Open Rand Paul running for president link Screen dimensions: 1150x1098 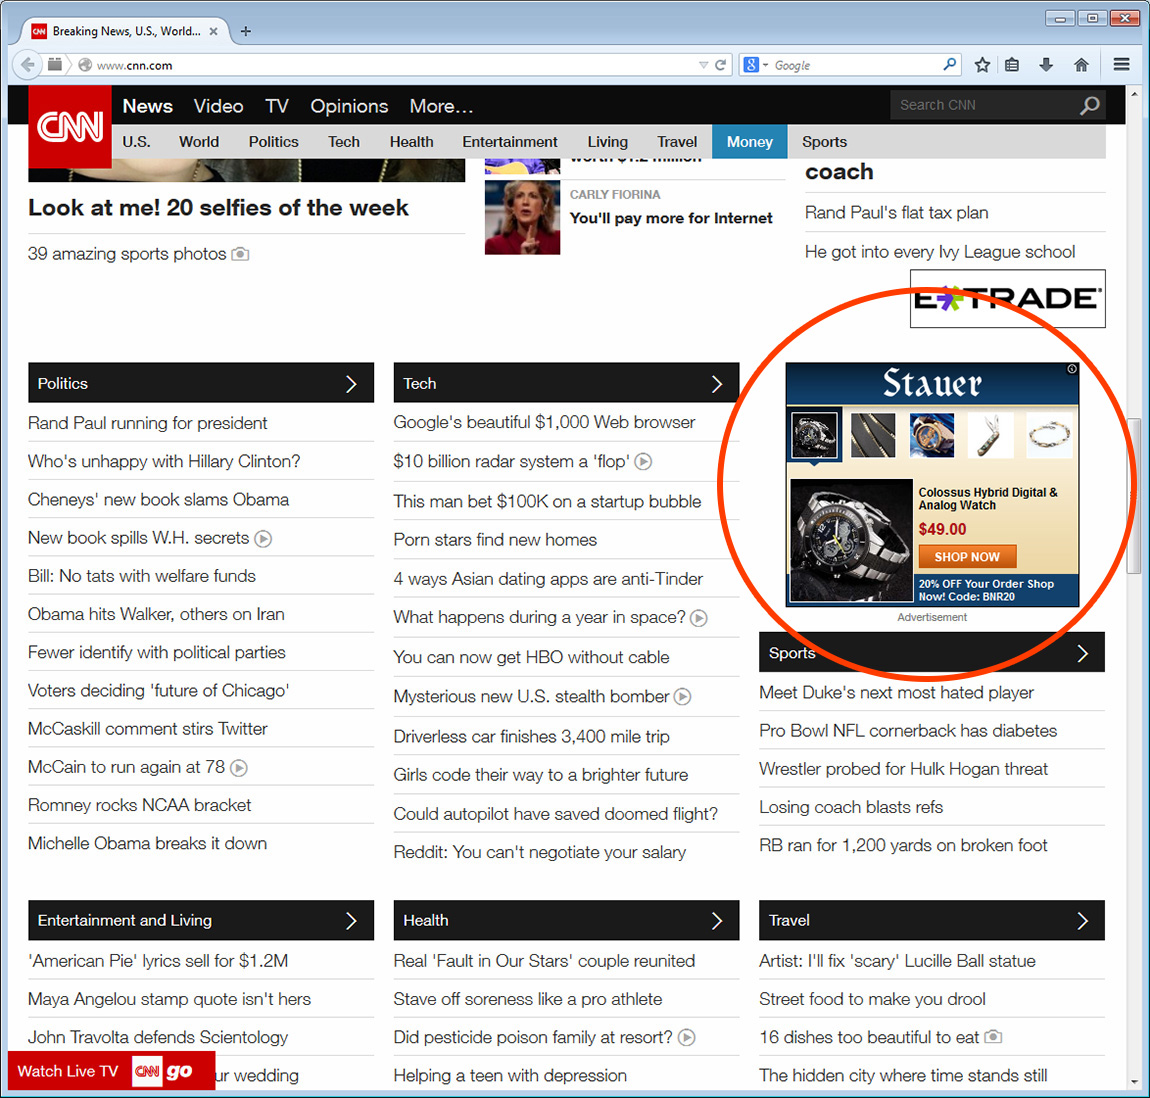(x=147, y=423)
